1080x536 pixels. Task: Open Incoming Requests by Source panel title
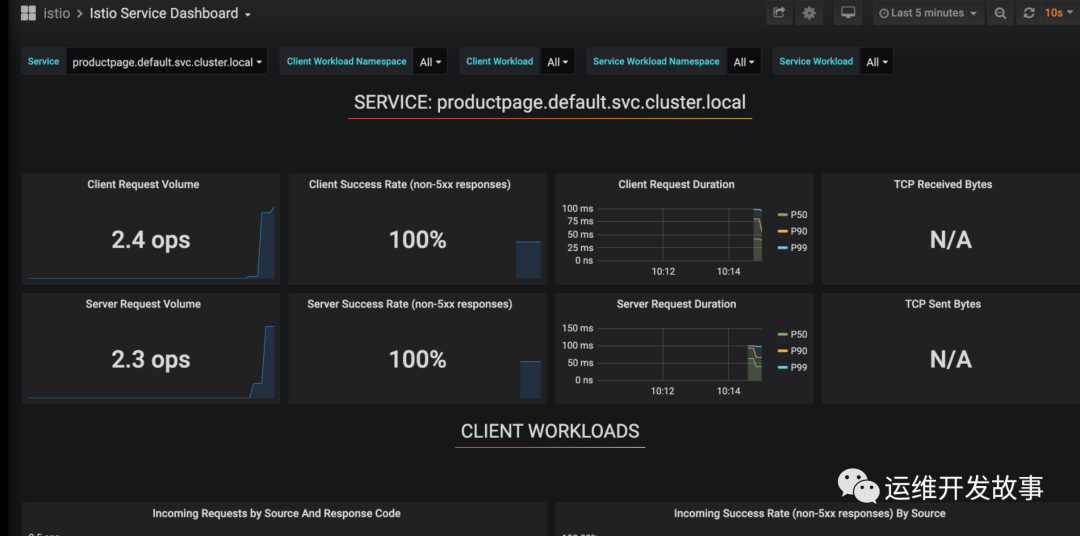click(276, 513)
